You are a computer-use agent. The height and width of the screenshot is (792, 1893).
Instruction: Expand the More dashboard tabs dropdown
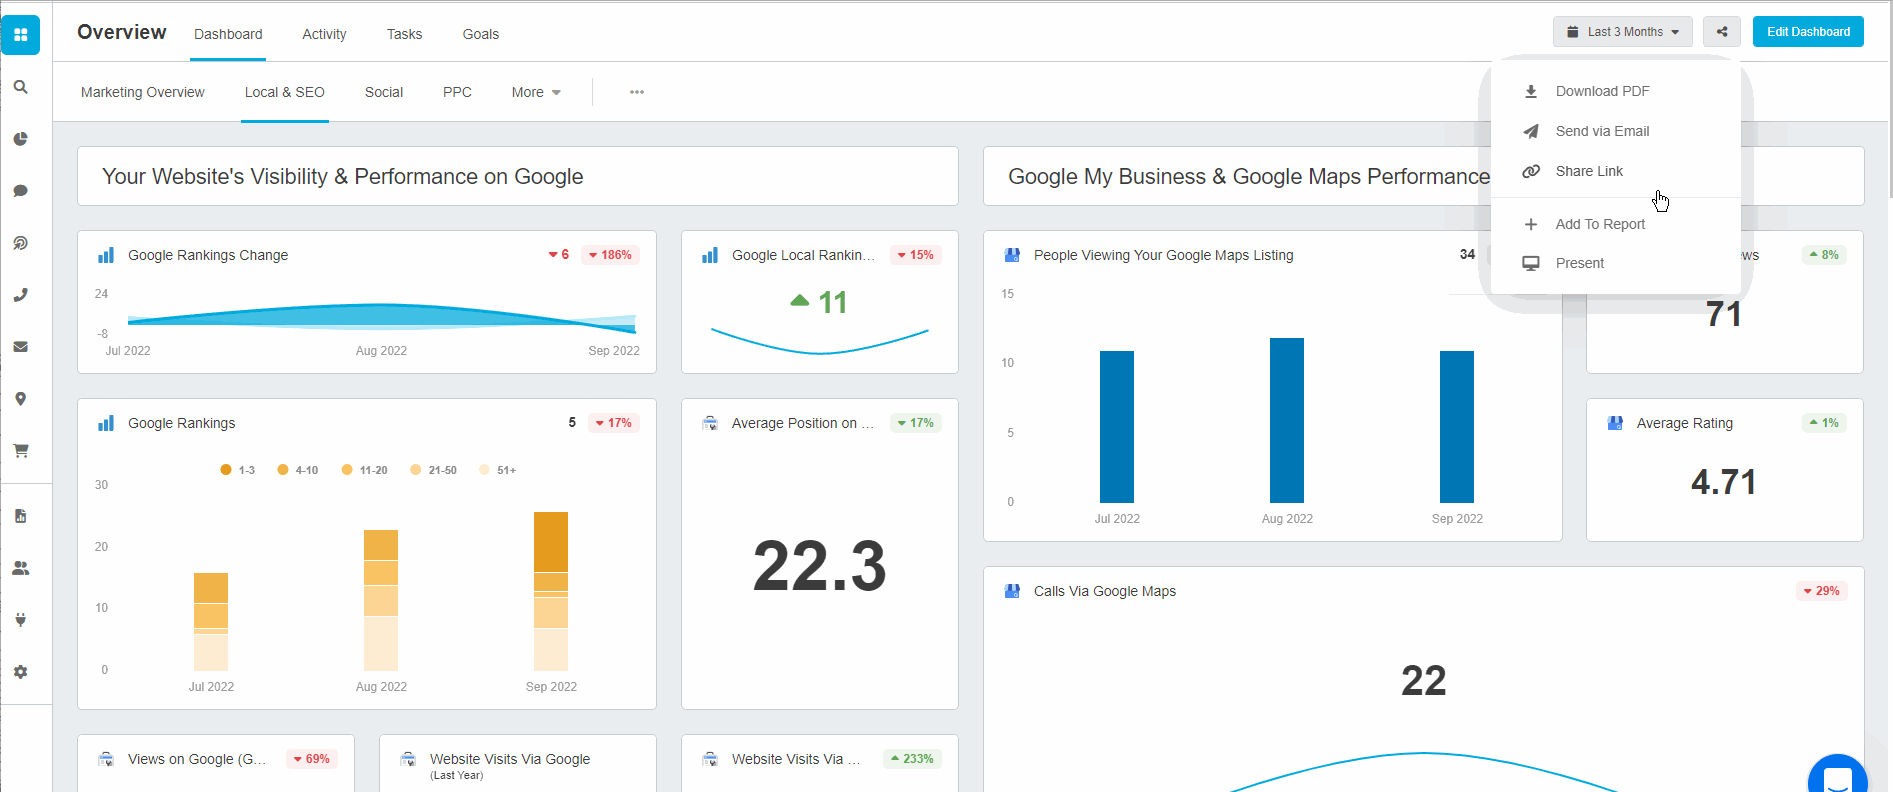536,92
